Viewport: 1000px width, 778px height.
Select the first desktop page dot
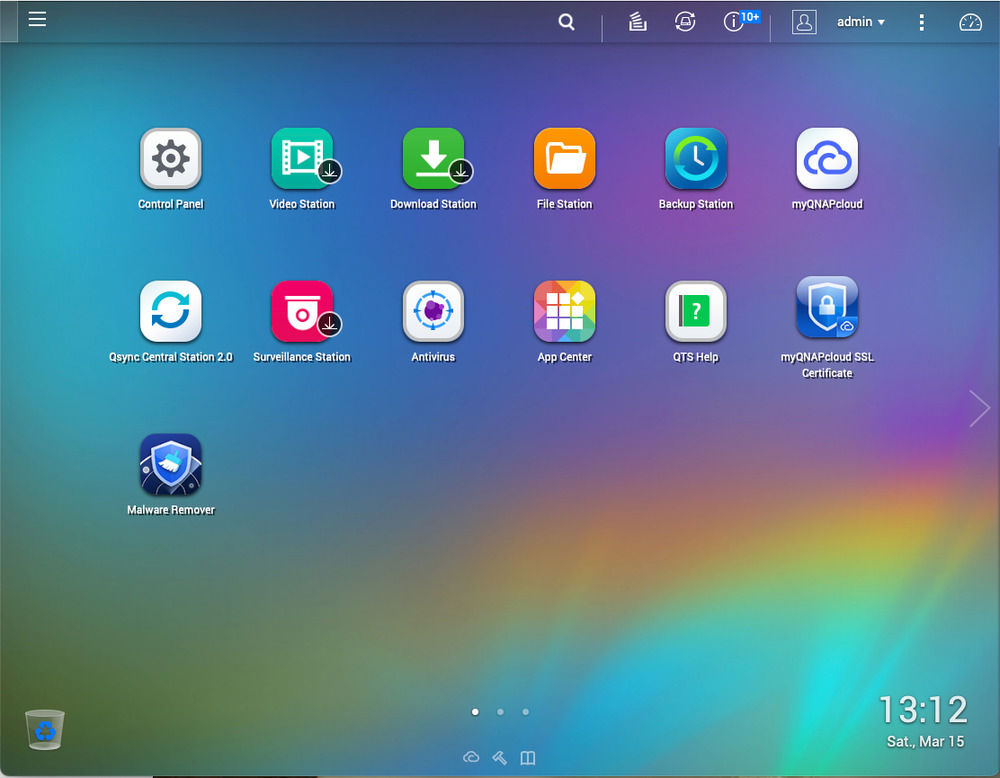click(x=475, y=712)
